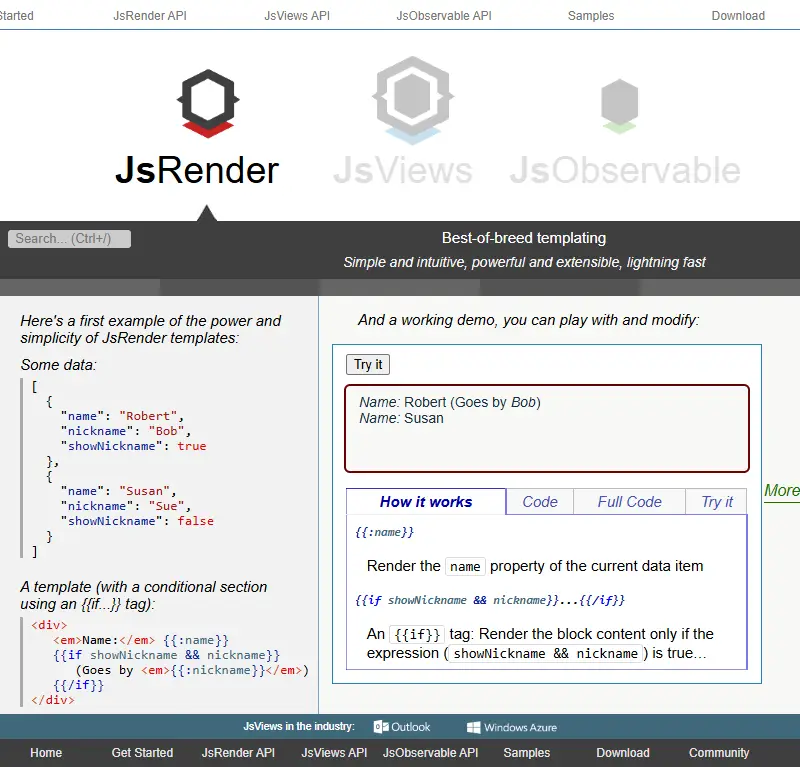This screenshot has width=800, height=767.
Task: Switch to the How it works tab
Action: point(426,502)
